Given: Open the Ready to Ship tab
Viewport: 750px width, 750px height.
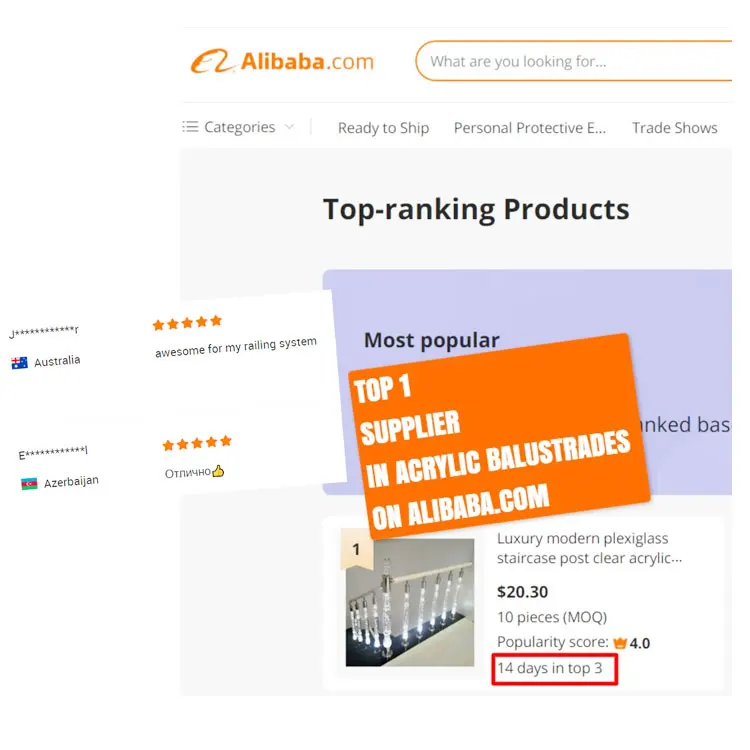Looking at the screenshot, I should pyautogui.click(x=383, y=128).
